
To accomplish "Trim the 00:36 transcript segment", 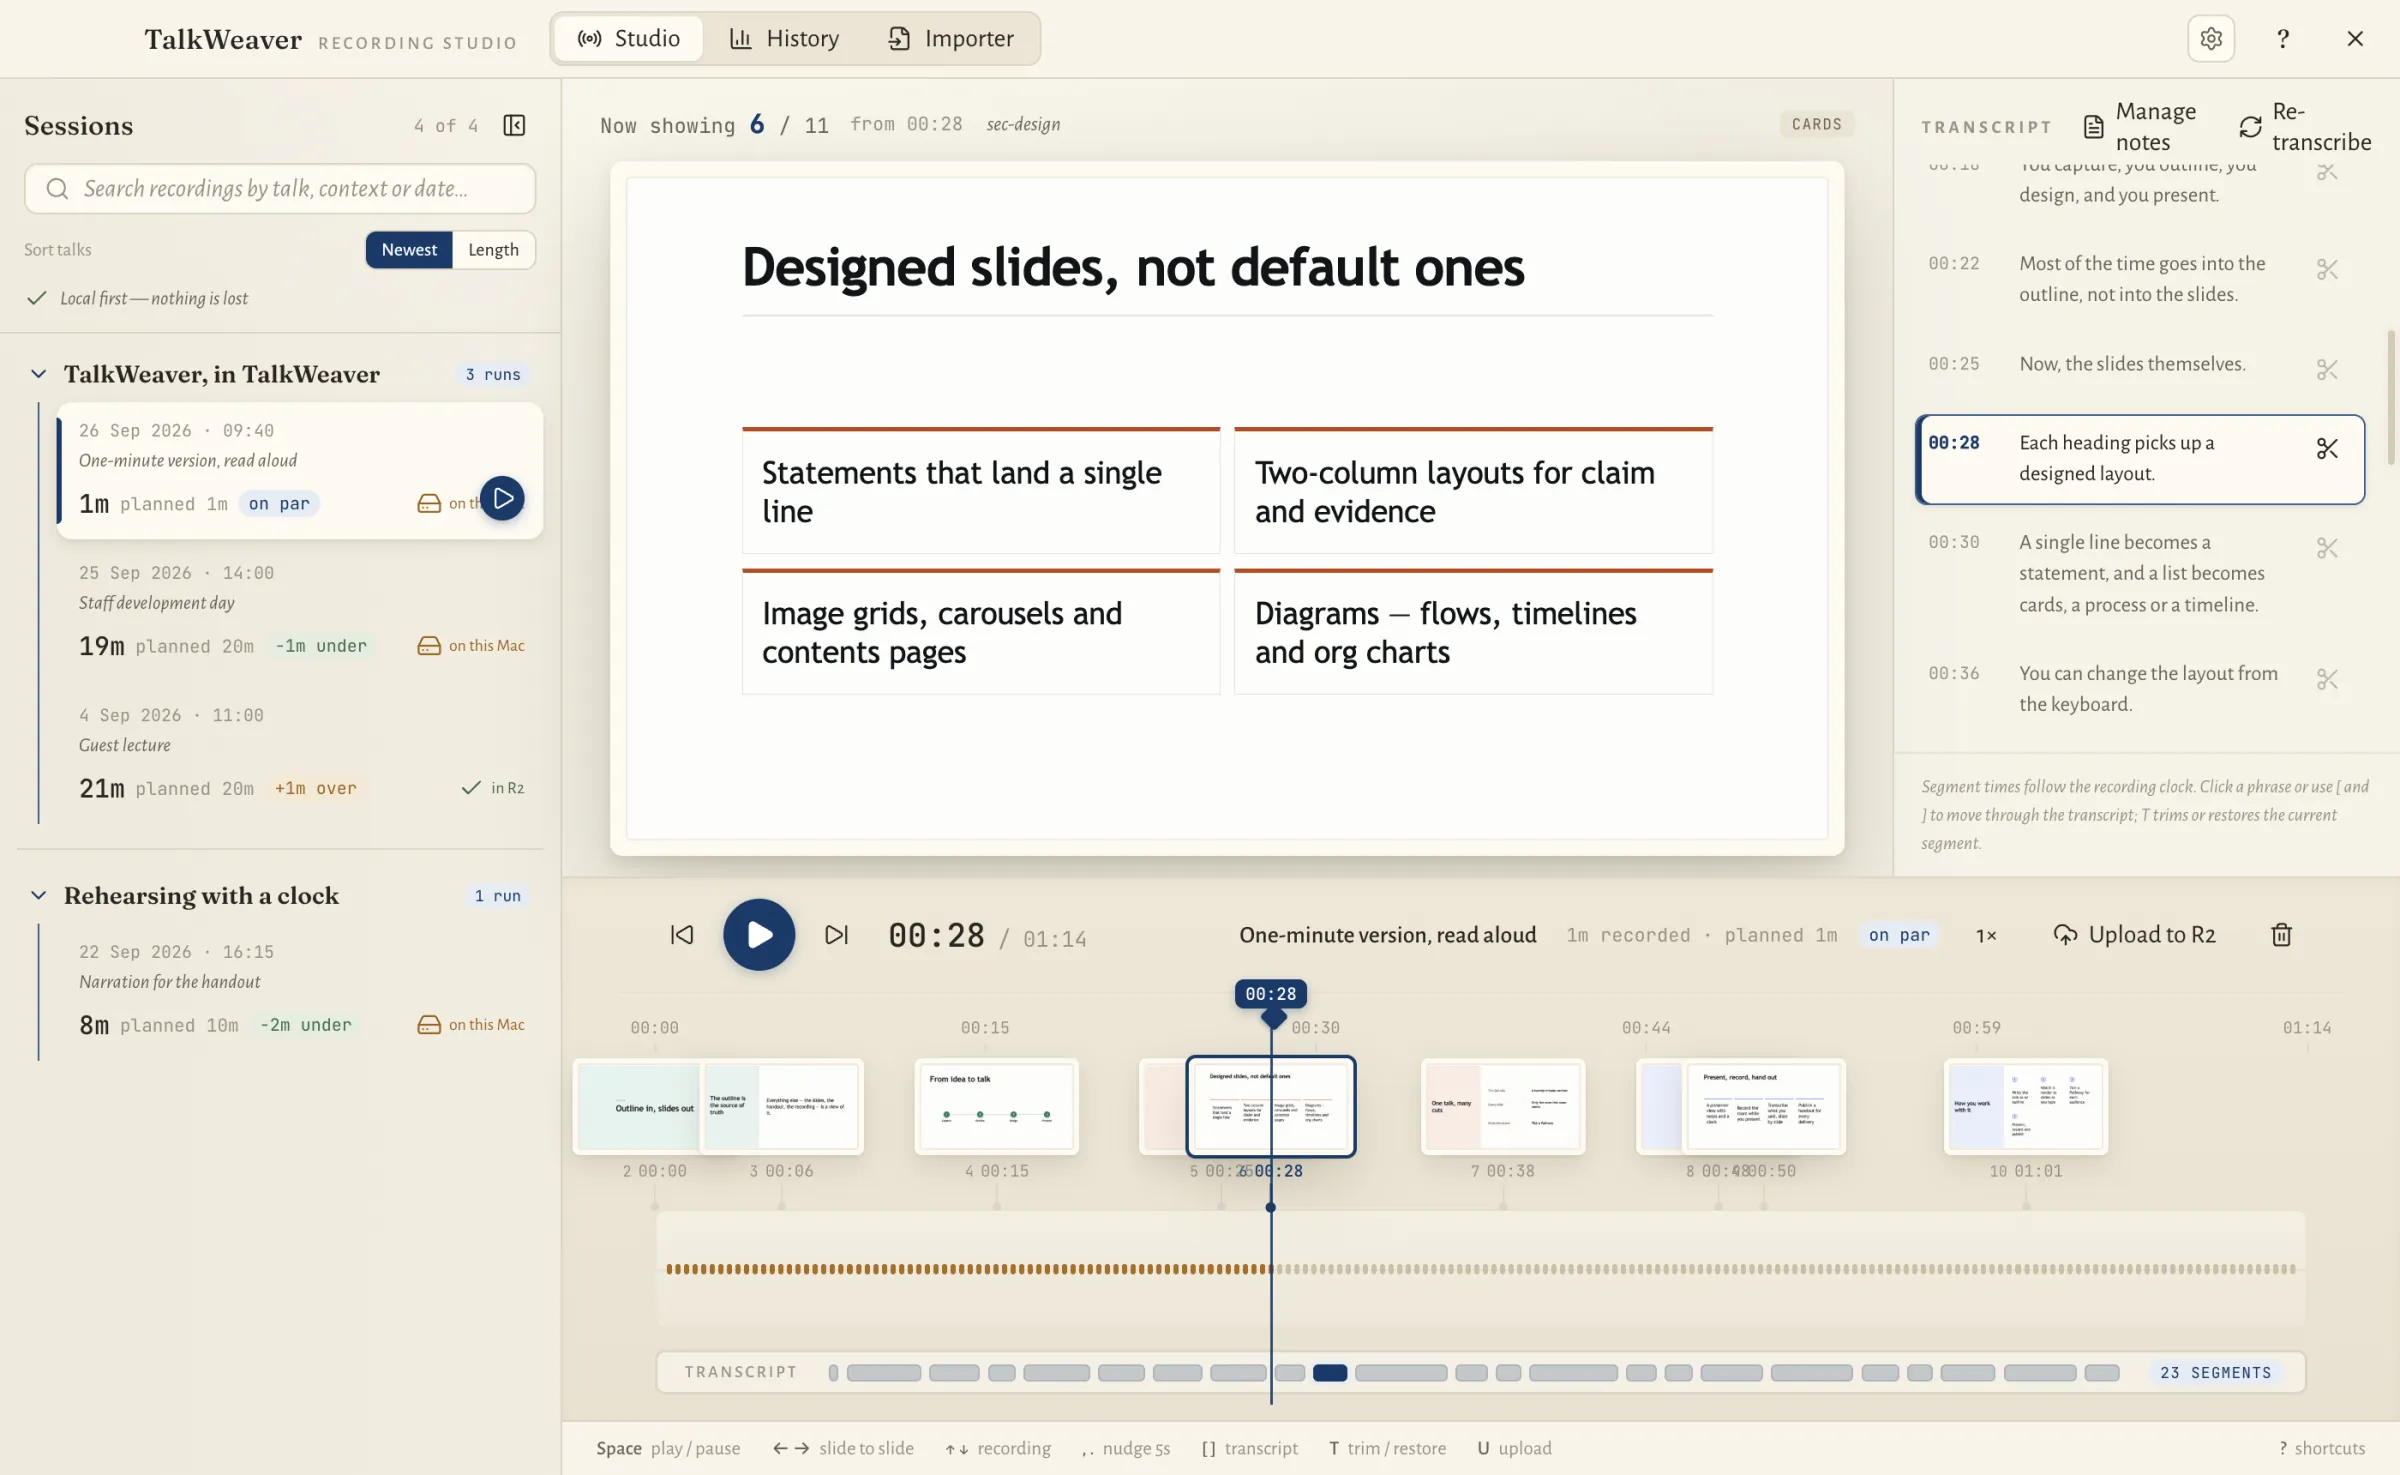I will [2327, 680].
